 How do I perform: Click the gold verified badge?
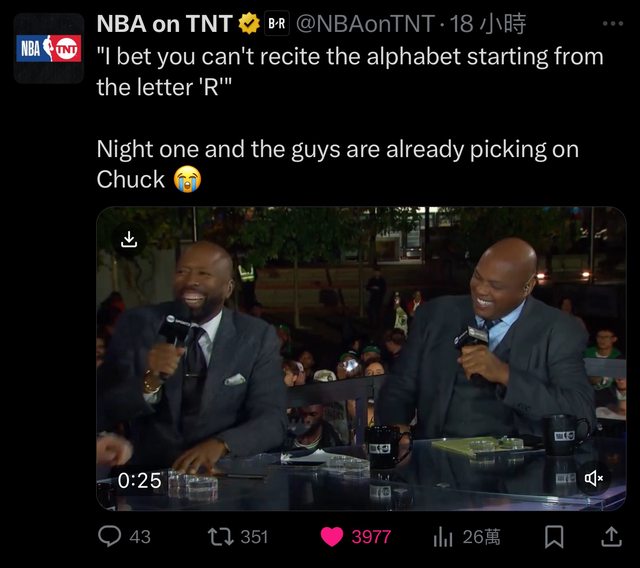(x=249, y=24)
